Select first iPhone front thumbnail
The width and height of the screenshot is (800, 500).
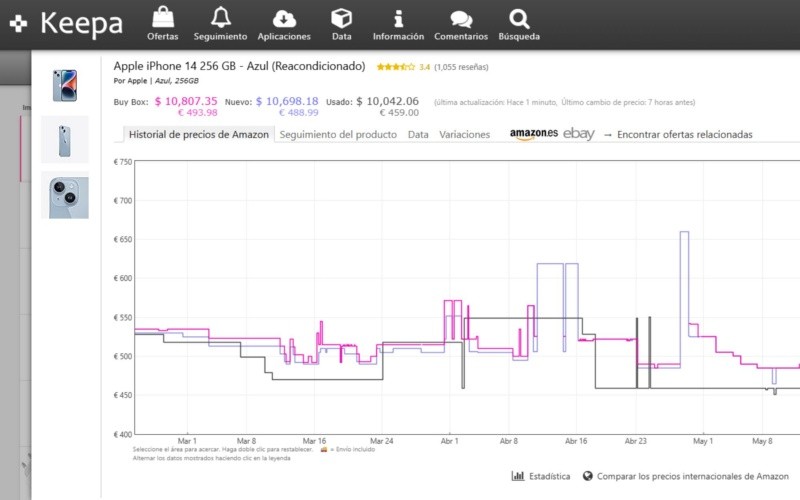pos(65,86)
